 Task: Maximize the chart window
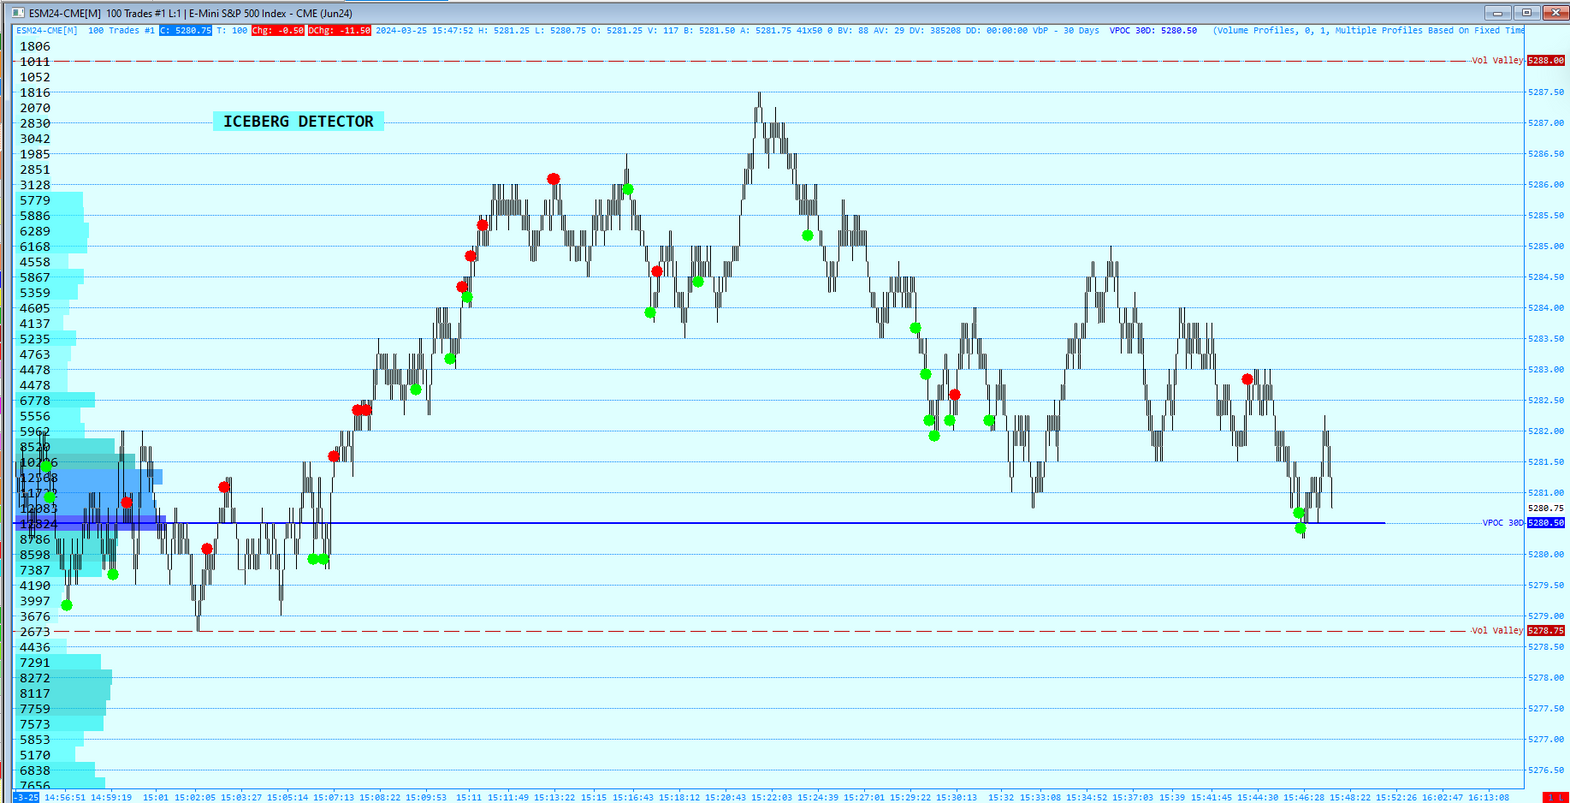pyautogui.click(x=1526, y=13)
